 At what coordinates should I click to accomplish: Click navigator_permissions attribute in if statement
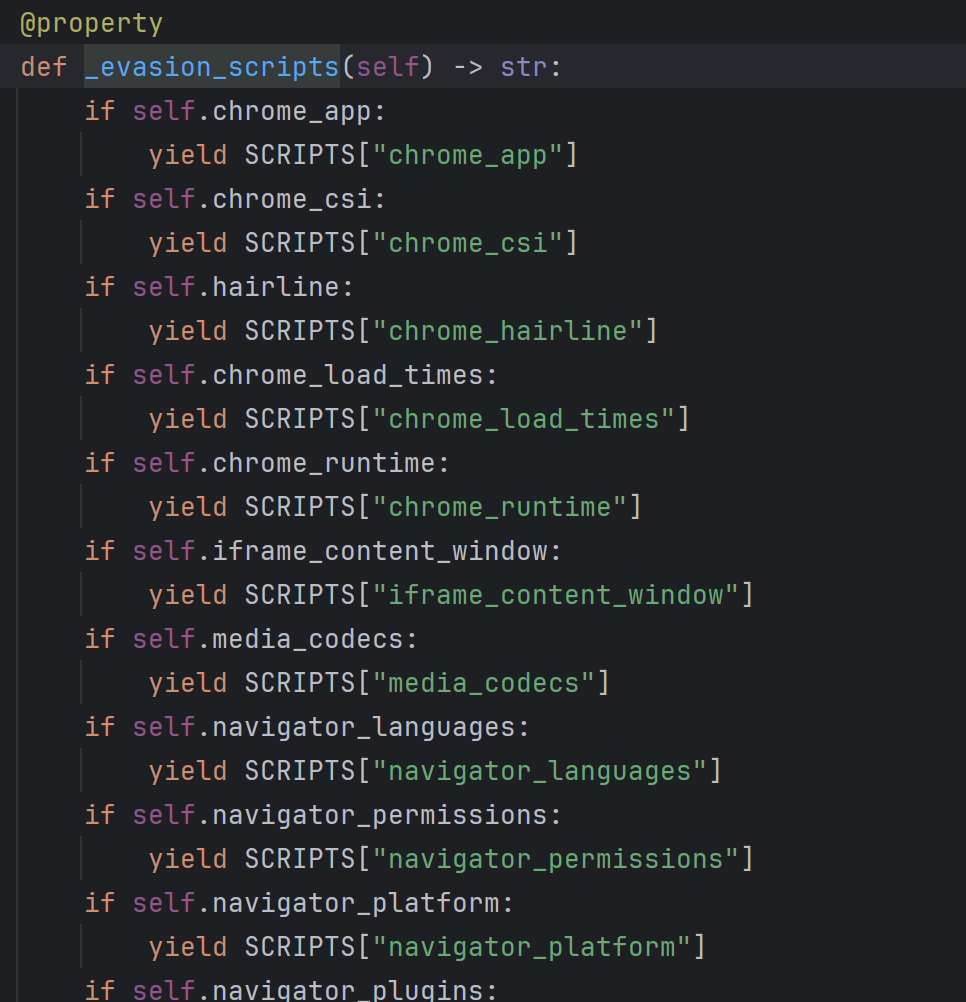(x=380, y=815)
